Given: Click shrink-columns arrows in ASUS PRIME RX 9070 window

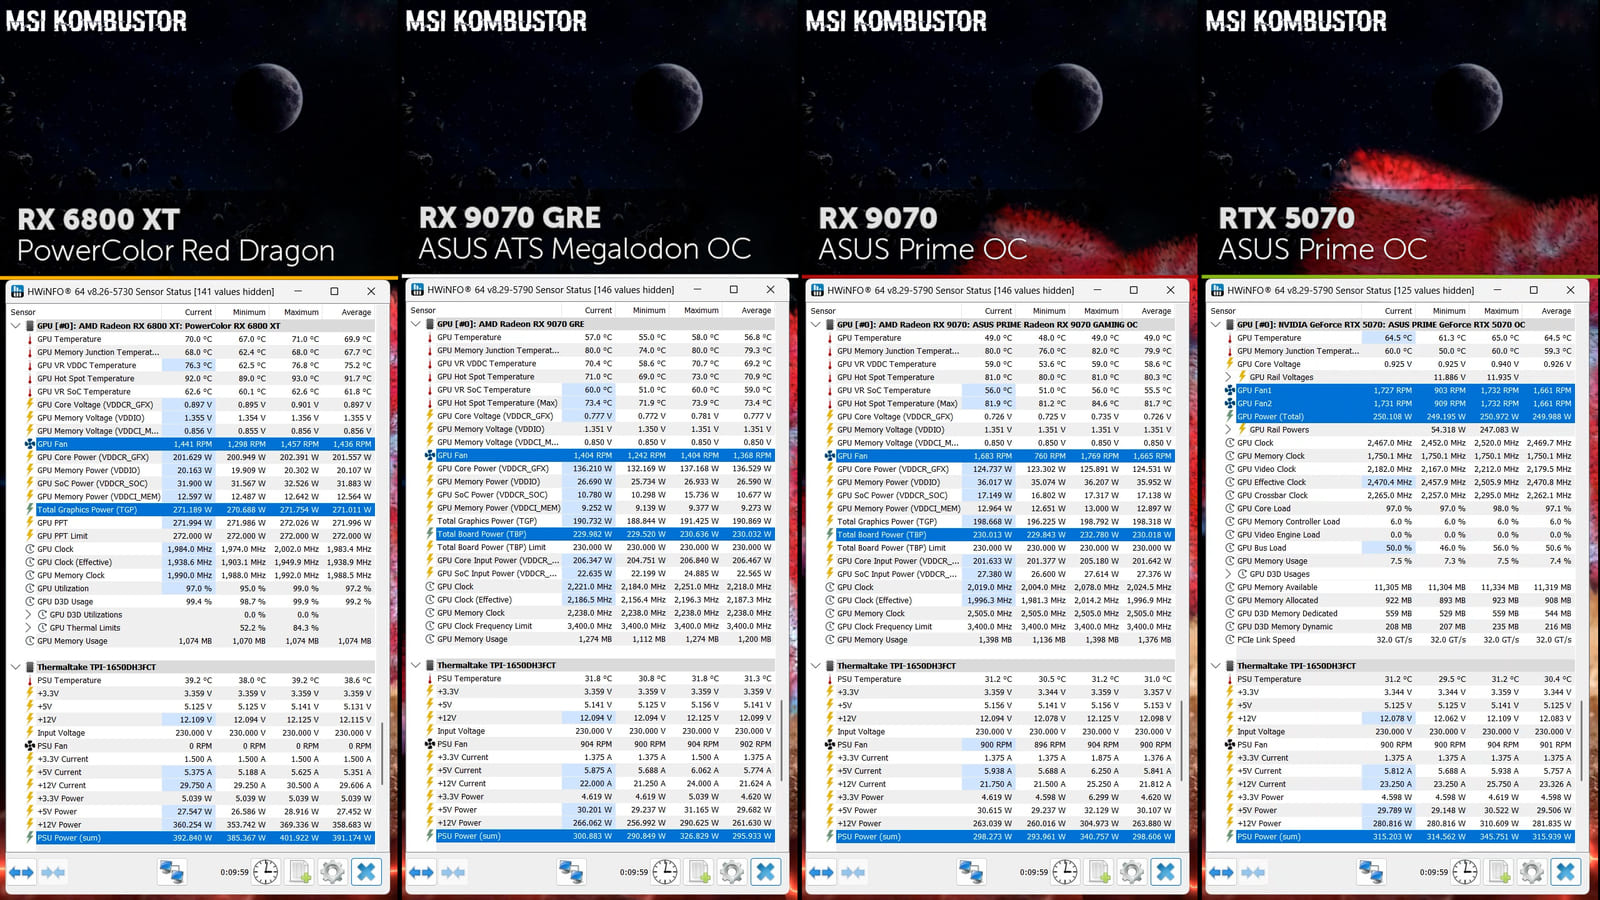Looking at the screenshot, I should point(853,873).
